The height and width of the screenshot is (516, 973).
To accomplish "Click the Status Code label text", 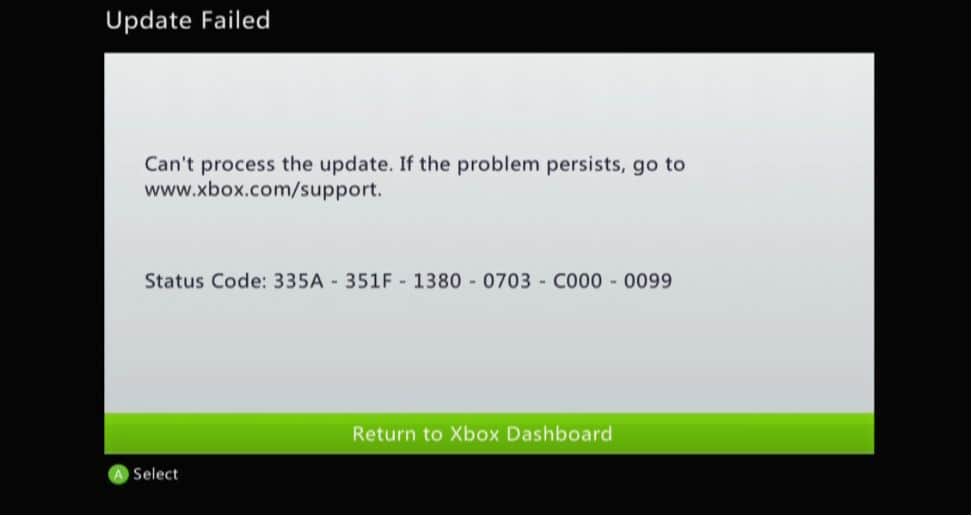I will (206, 281).
